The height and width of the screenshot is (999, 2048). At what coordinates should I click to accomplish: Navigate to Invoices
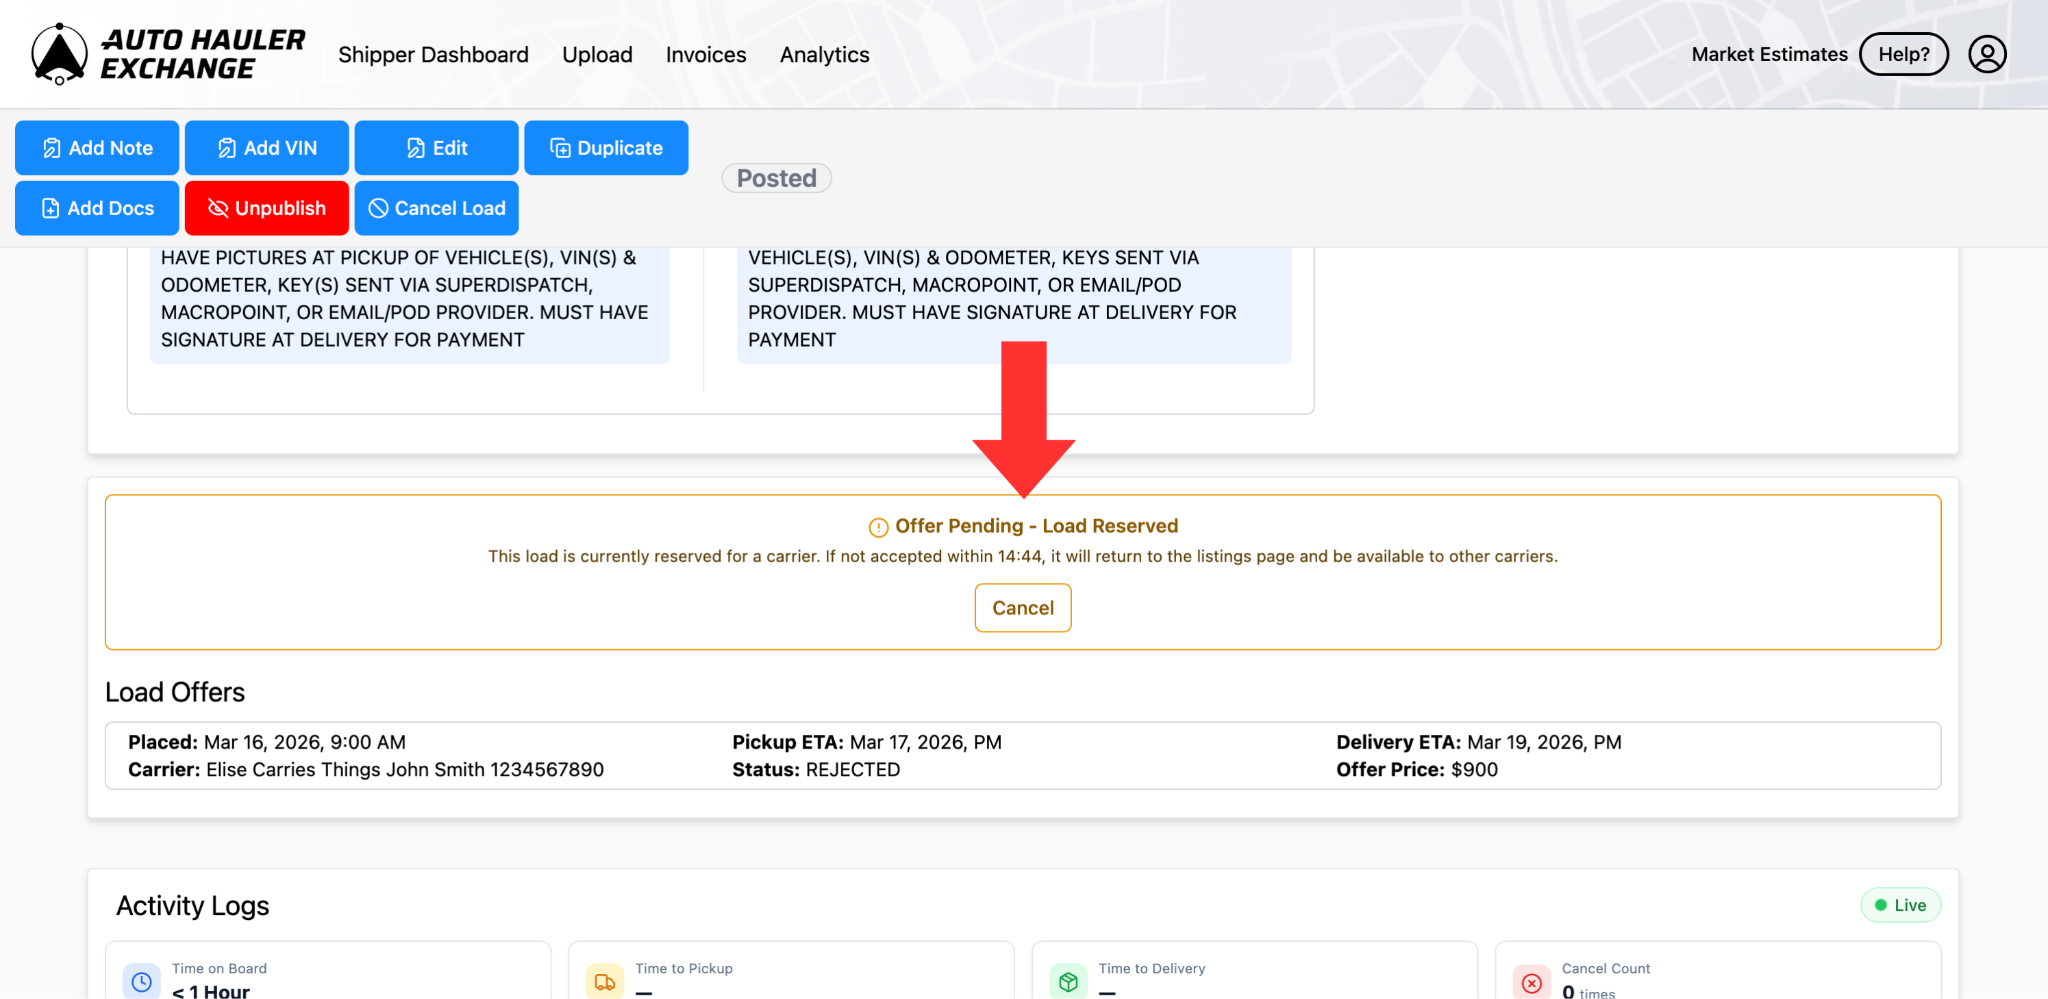[x=706, y=55]
